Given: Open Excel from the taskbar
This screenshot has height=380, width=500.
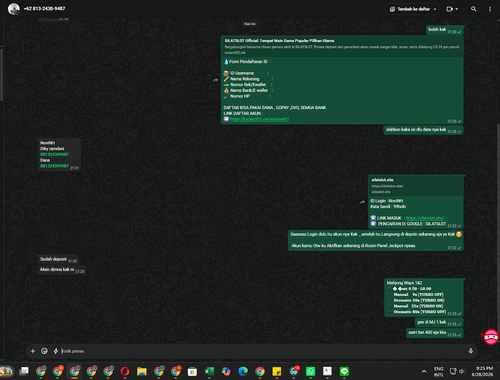Looking at the screenshot, I should point(209,371).
